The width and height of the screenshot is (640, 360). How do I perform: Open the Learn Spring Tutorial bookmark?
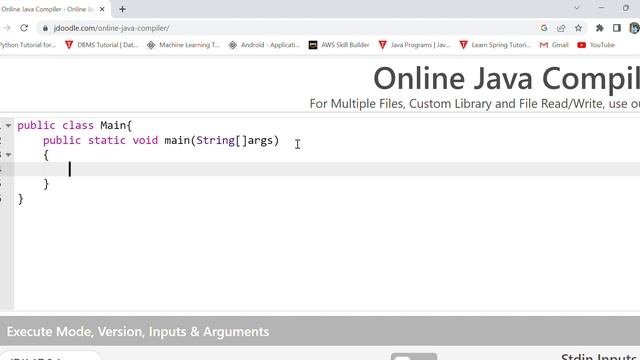(x=495, y=45)
